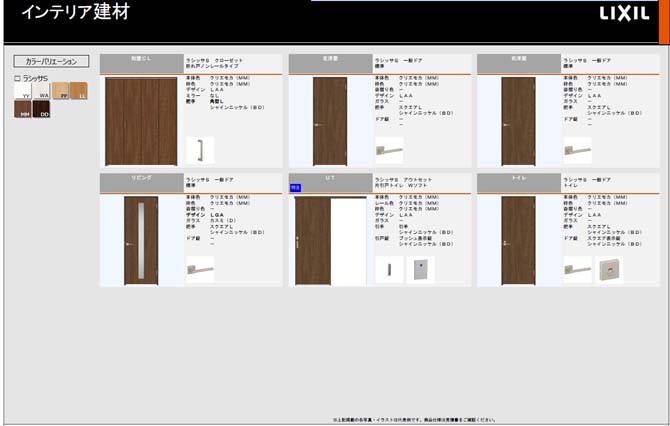Select the UT card header

(330, 183)
